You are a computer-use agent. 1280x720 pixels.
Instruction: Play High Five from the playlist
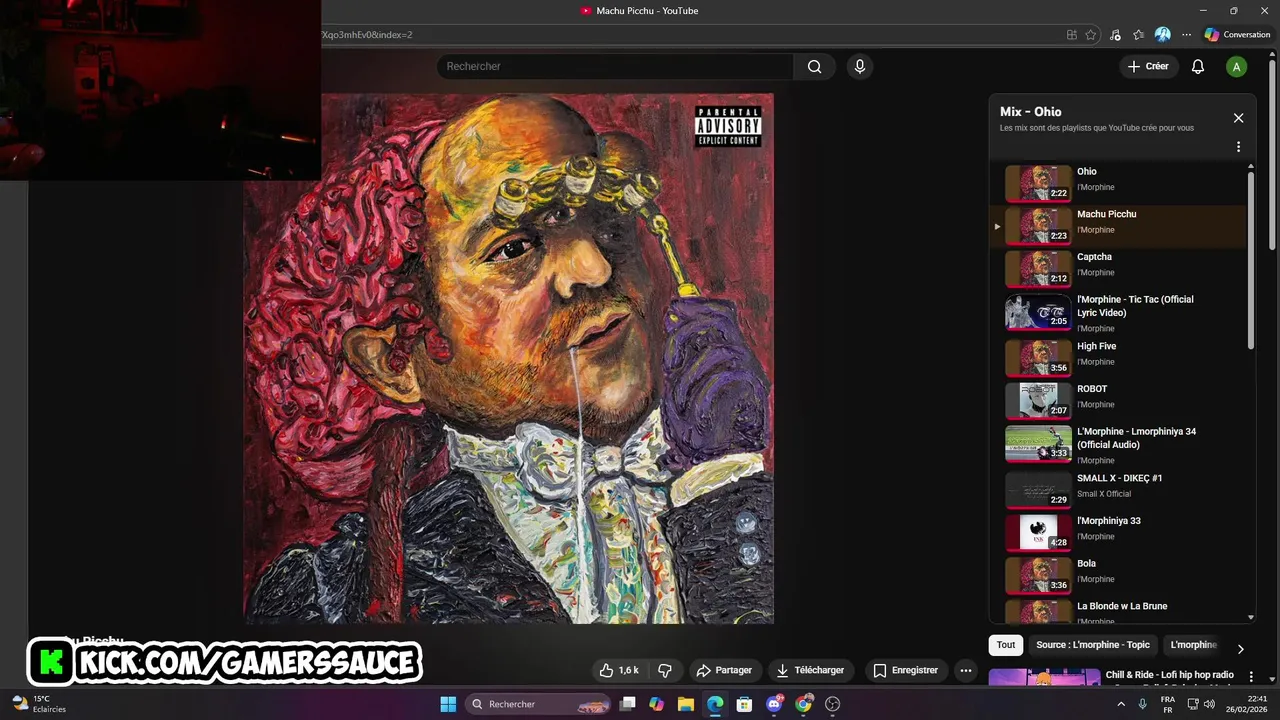[x=1120, y=357]
